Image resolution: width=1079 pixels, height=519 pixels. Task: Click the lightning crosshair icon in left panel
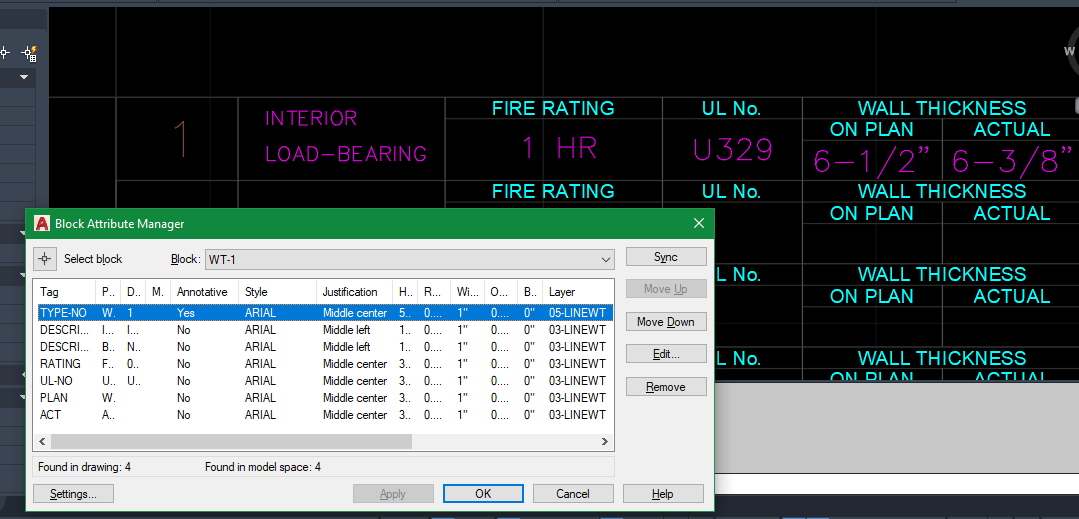coord(30,52)
